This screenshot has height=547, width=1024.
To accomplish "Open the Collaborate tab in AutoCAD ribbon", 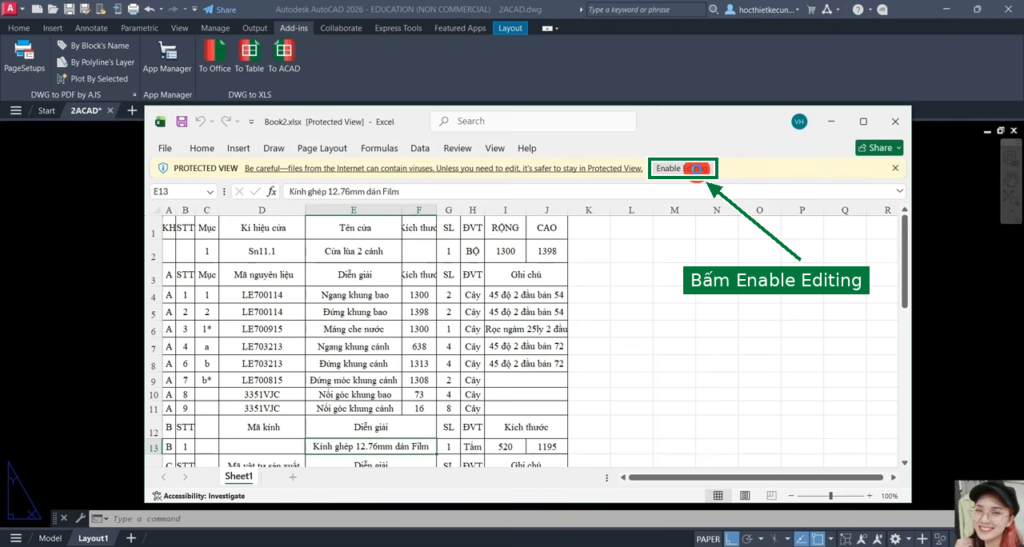I will click(x=341, y=28).
